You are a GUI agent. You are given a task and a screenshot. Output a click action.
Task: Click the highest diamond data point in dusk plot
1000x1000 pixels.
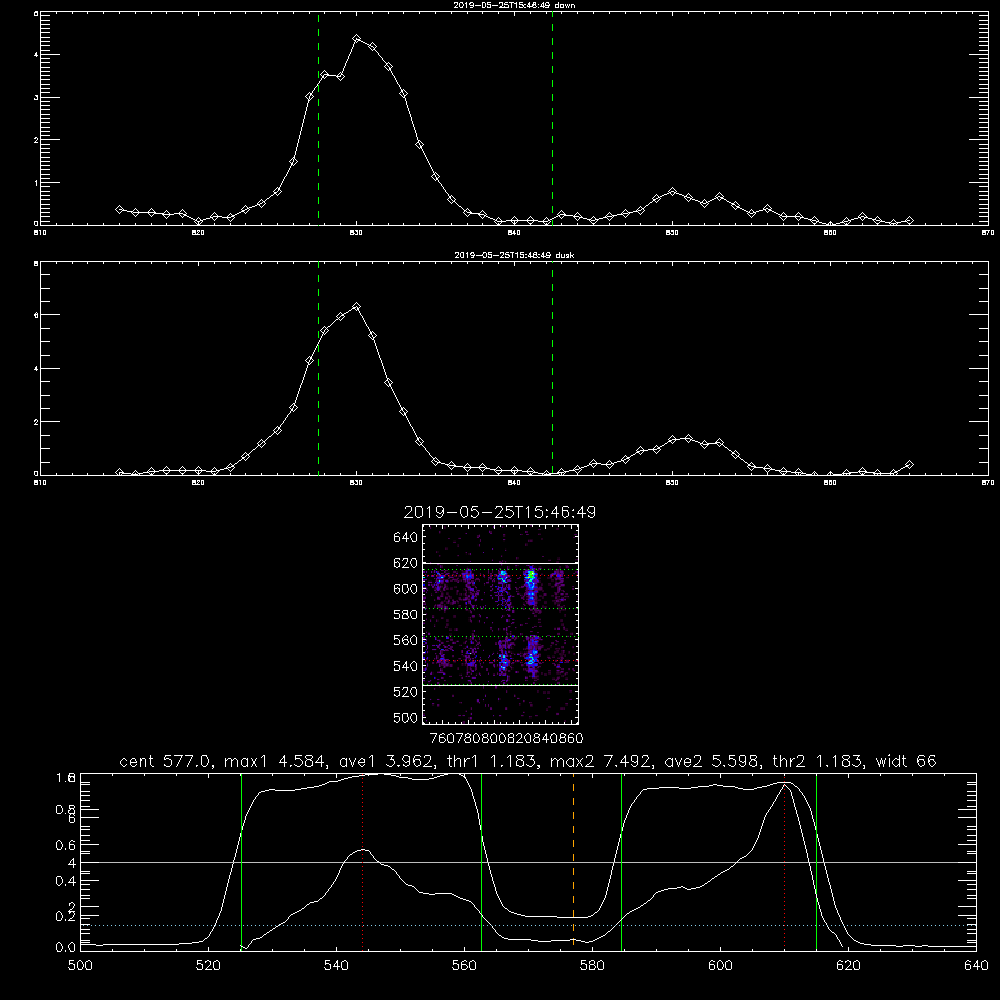coord(357,307)
